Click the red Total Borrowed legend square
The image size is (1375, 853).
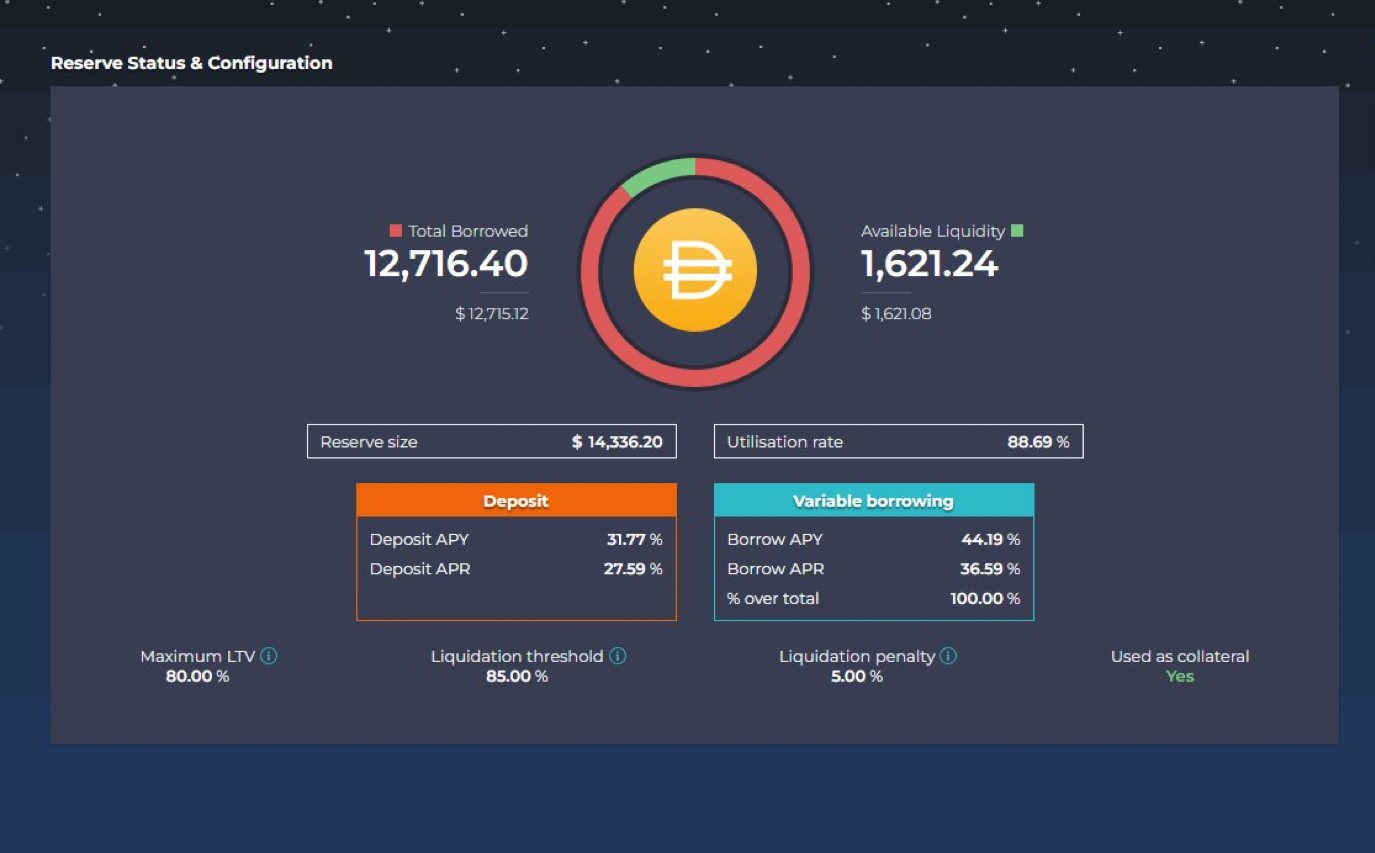click(396, 231)
